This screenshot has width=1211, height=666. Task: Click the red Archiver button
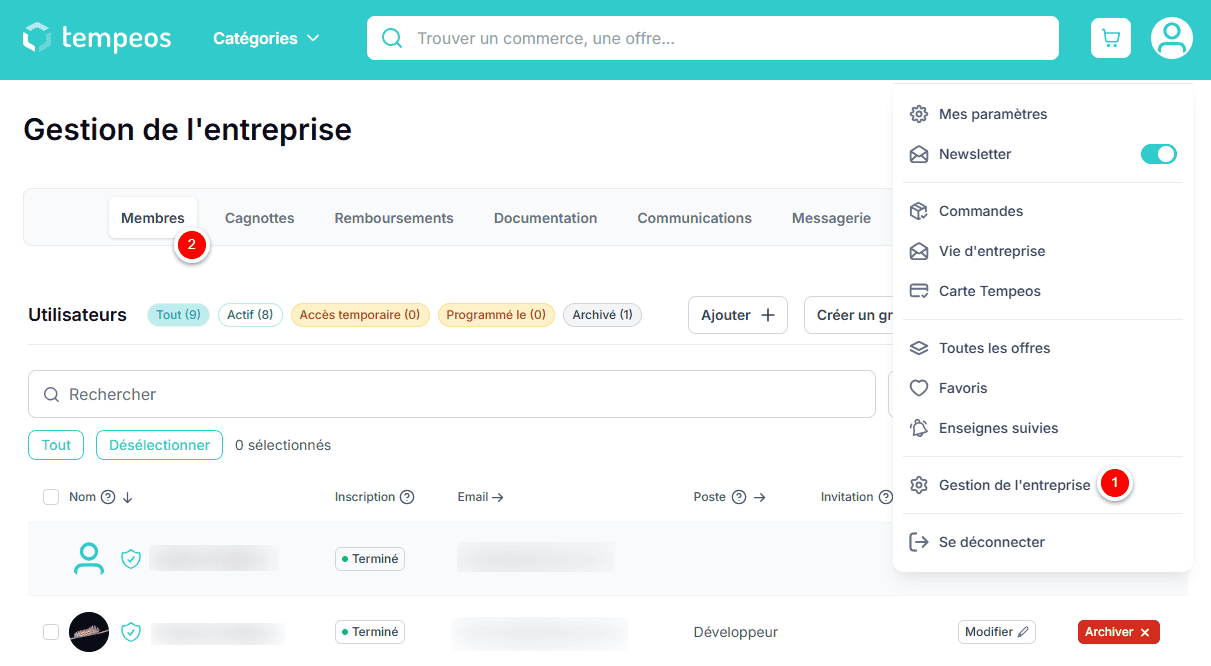click(1119, 632)
